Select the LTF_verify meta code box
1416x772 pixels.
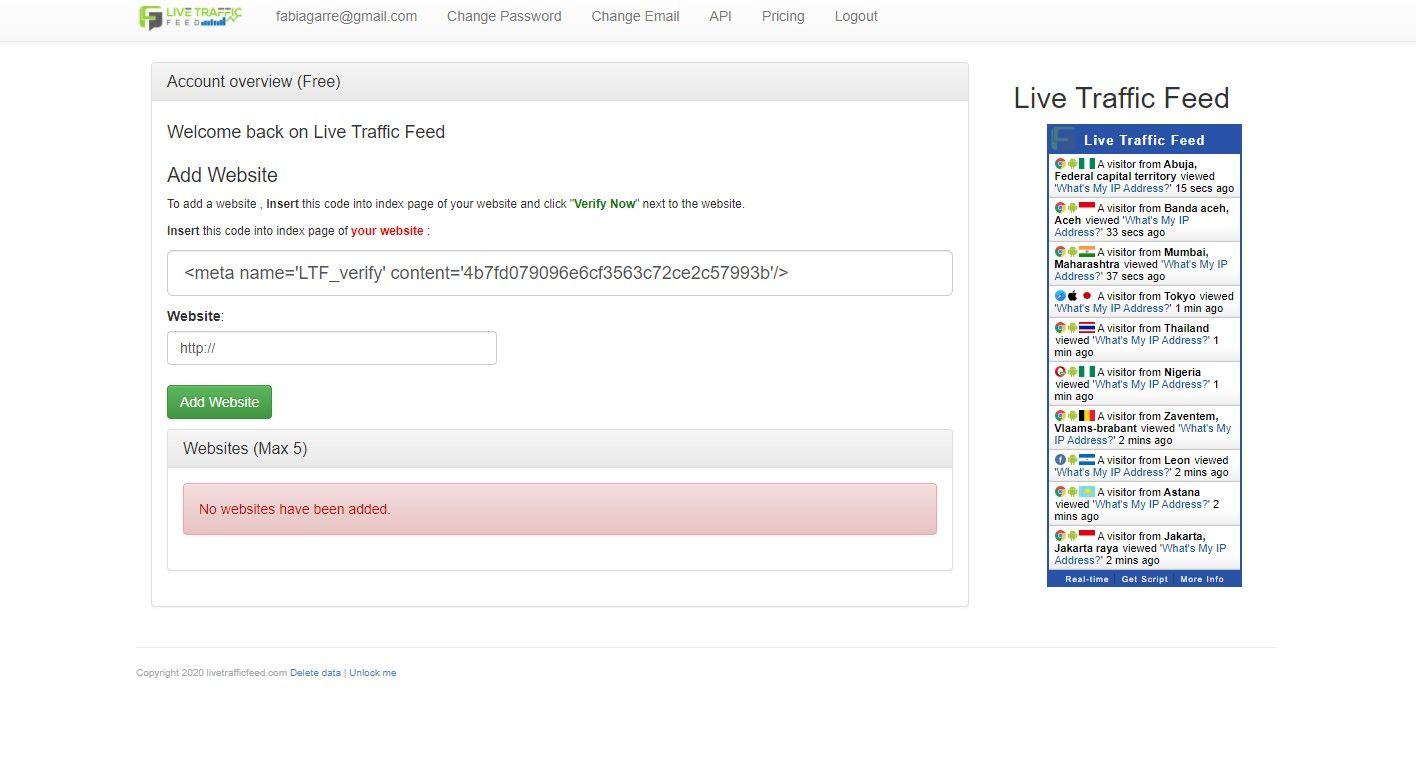[x=560, y=273]
